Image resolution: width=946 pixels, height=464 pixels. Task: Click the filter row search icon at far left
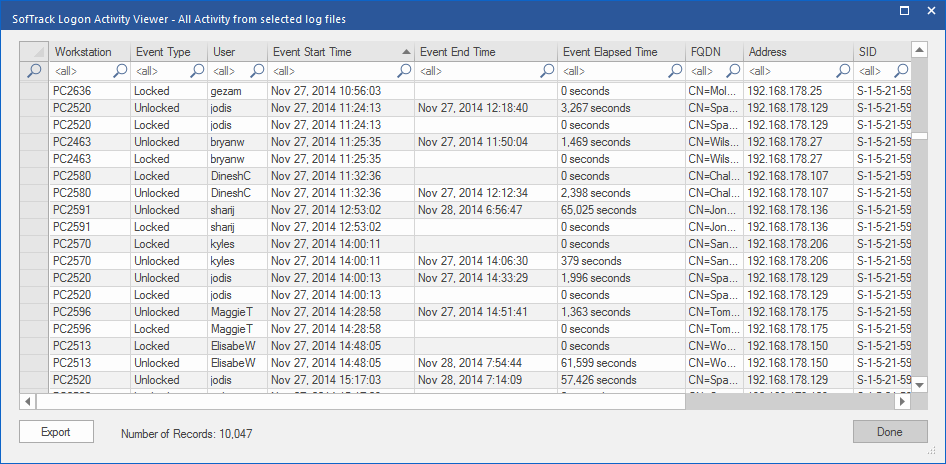pos(34,71)
